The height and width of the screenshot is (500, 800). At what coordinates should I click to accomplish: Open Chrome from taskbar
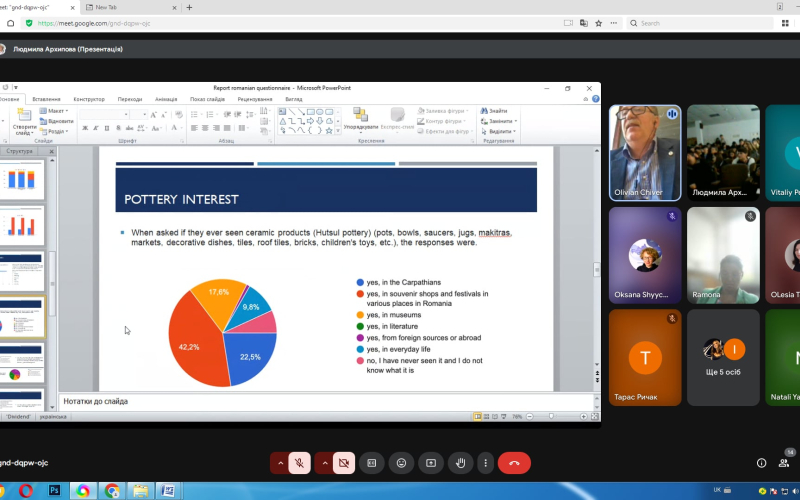tap(111, 491)
